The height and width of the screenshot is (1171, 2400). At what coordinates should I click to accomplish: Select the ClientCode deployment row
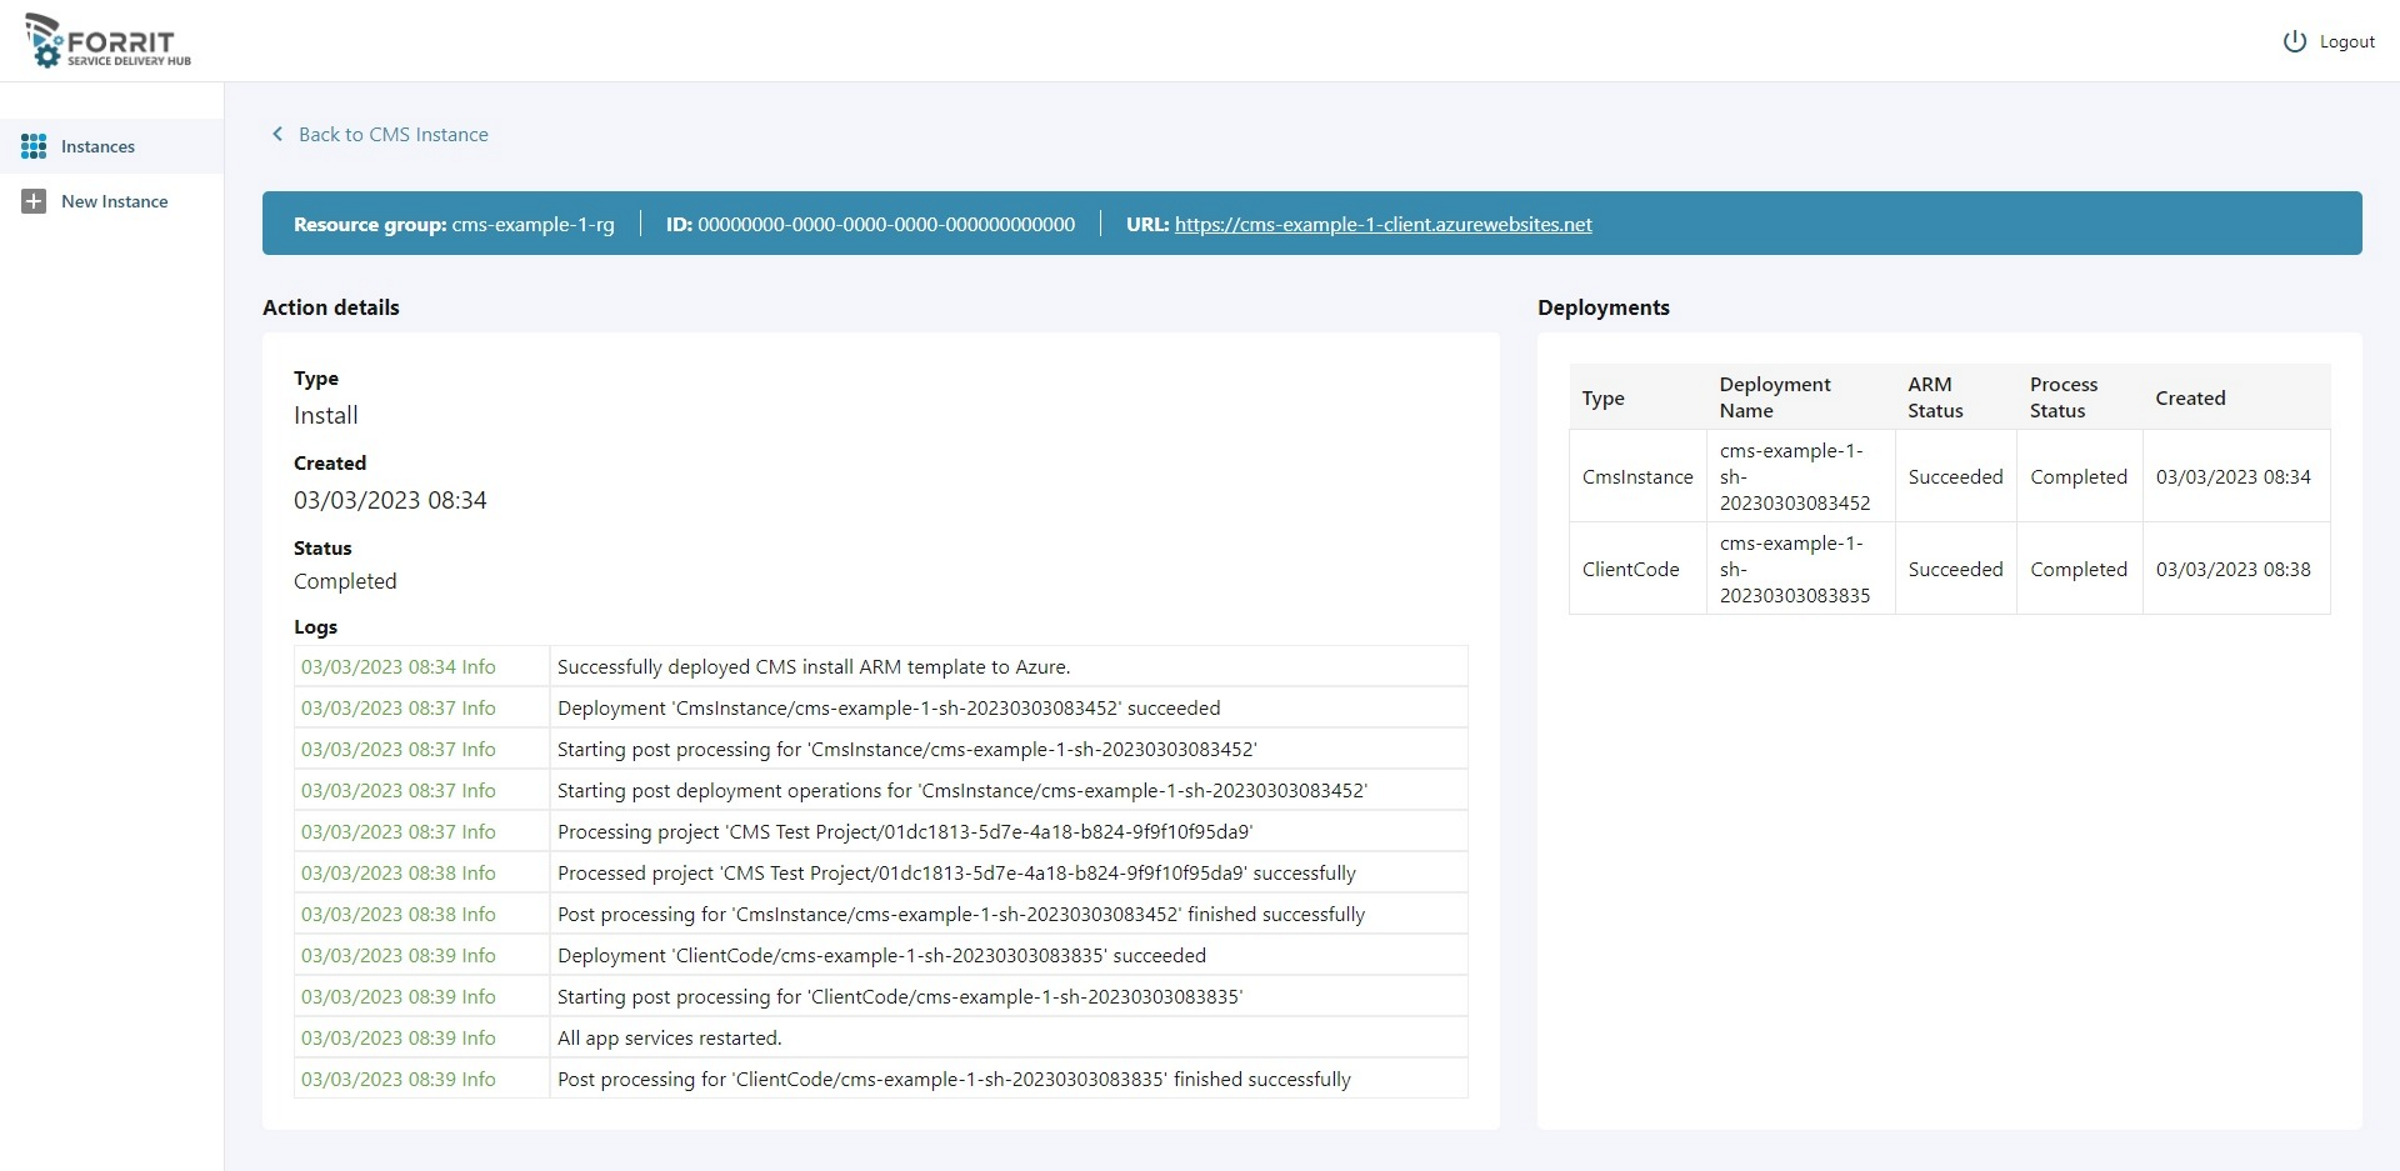(x=1949, y=568)
